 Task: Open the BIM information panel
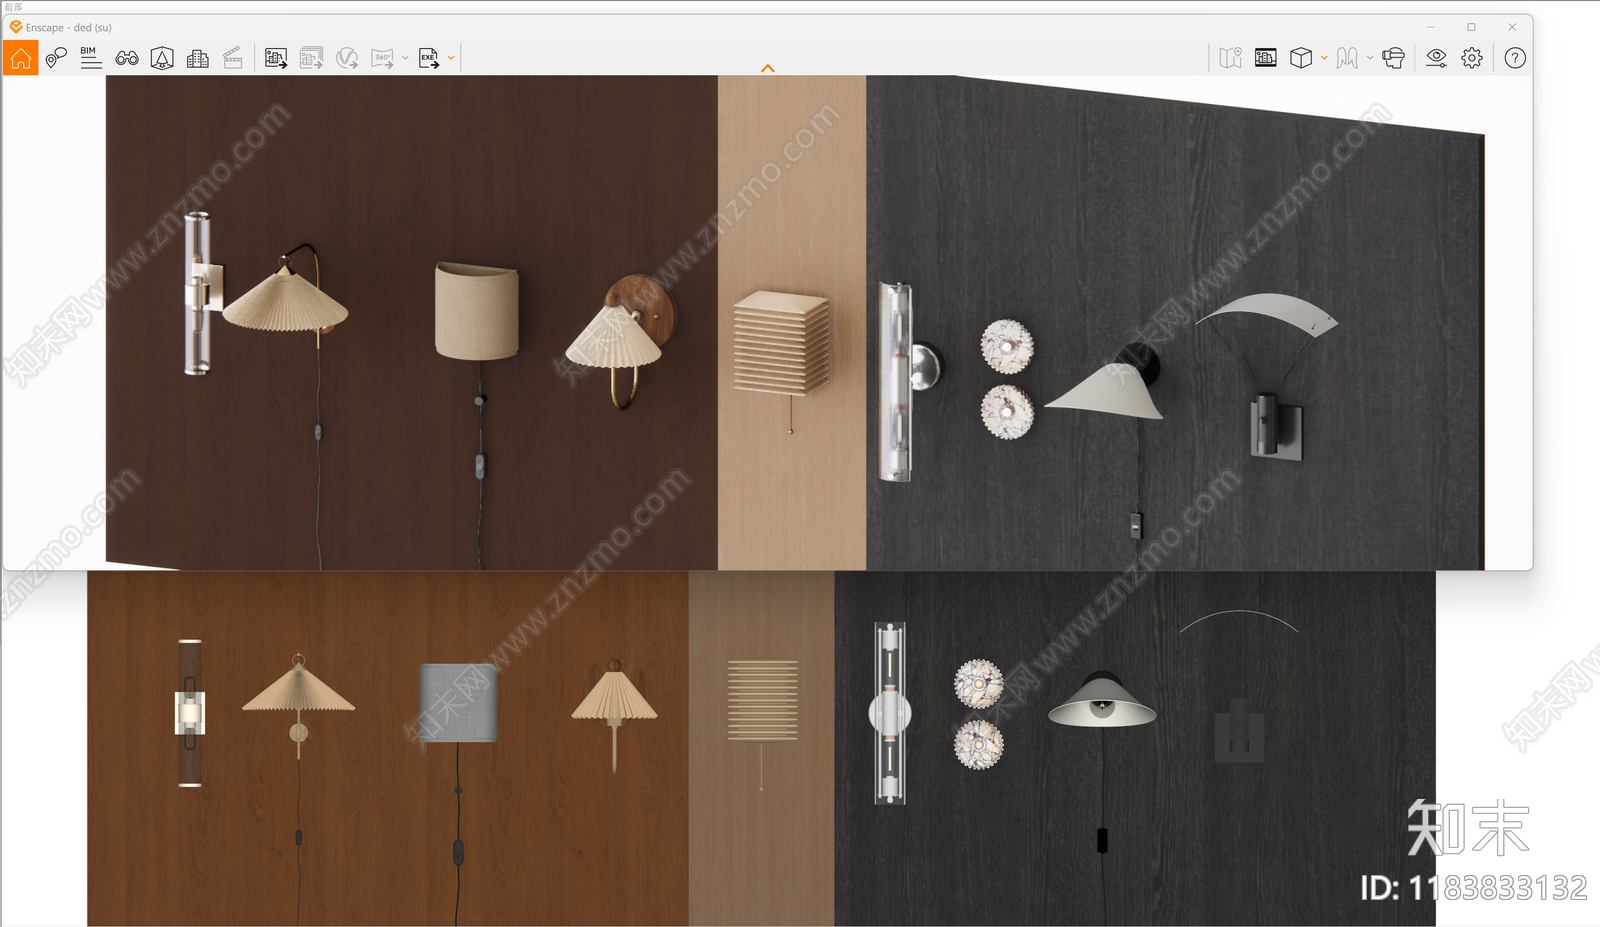click(x=91, y=58)
